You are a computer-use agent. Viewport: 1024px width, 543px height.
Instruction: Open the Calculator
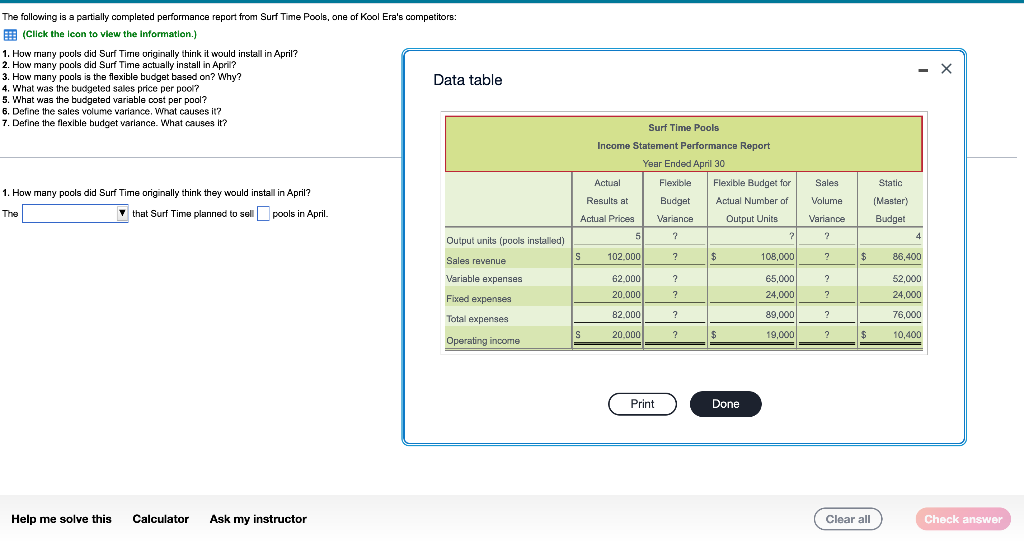click(161, 519)
